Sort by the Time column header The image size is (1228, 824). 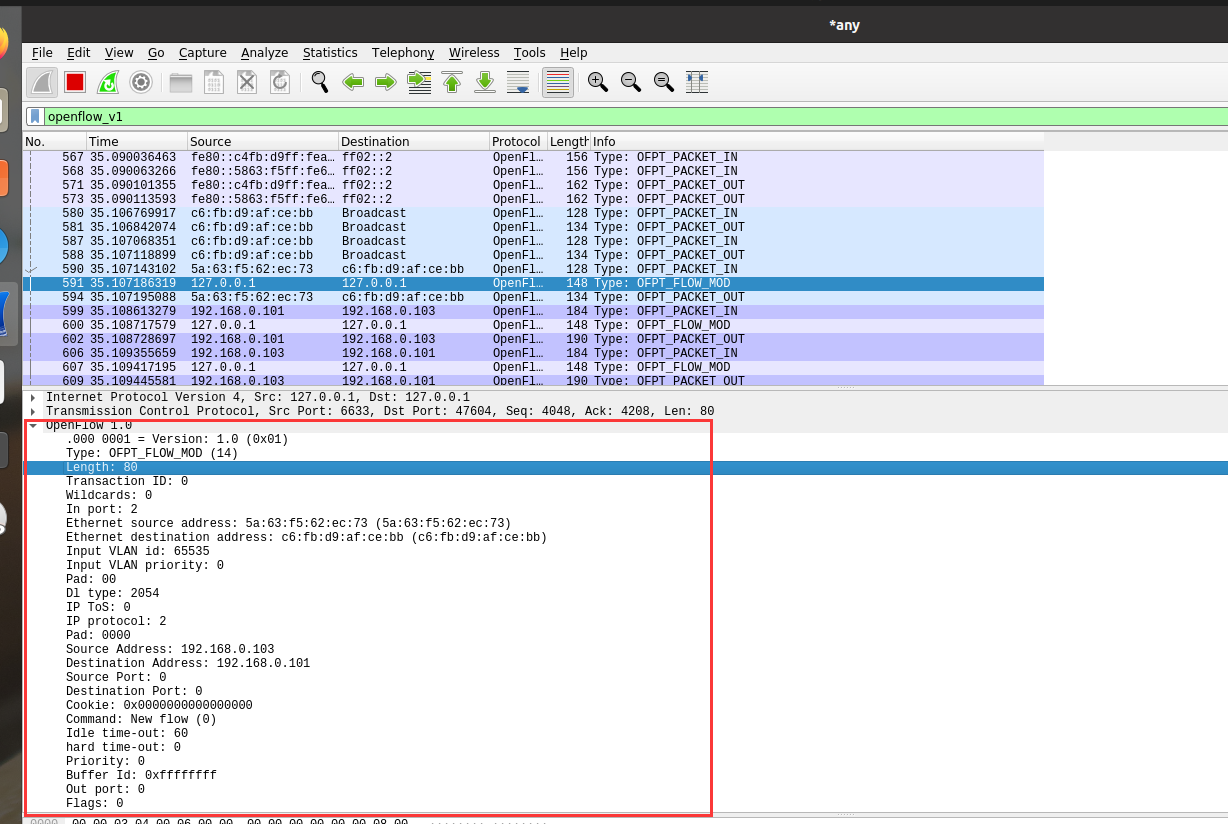point(137,141)
